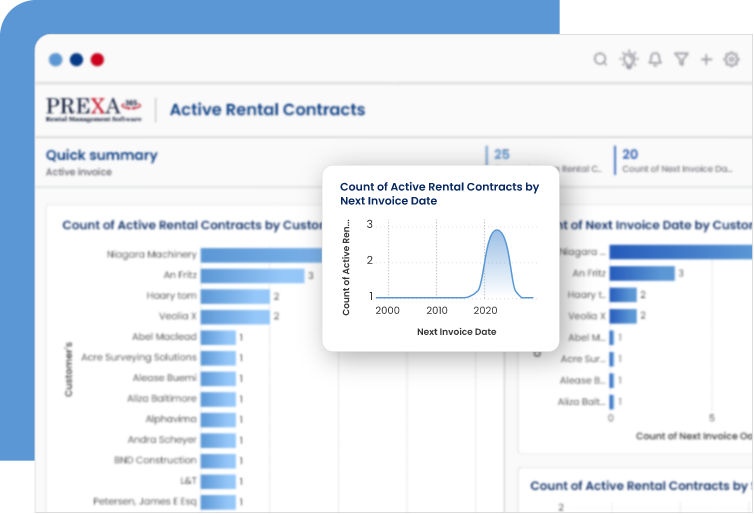Open the settings gear icon
Viewport: 754px width, 514px height.
tap(731, 60)
